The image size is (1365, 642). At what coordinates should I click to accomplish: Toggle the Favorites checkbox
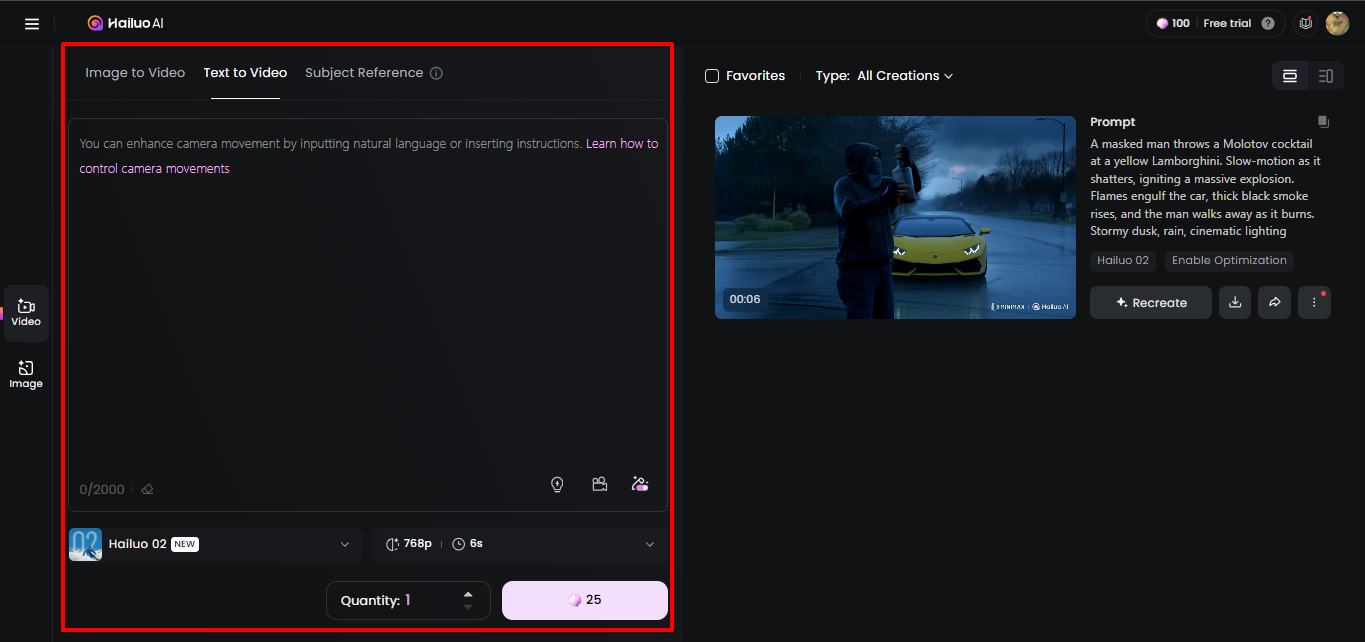[x=711, y=75]
